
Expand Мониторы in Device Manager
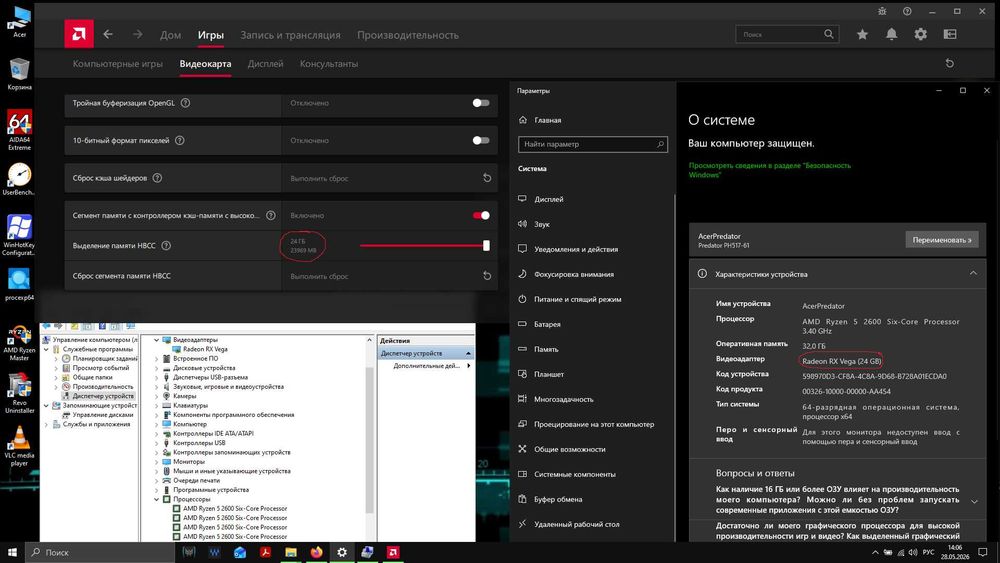click(156, 462)
